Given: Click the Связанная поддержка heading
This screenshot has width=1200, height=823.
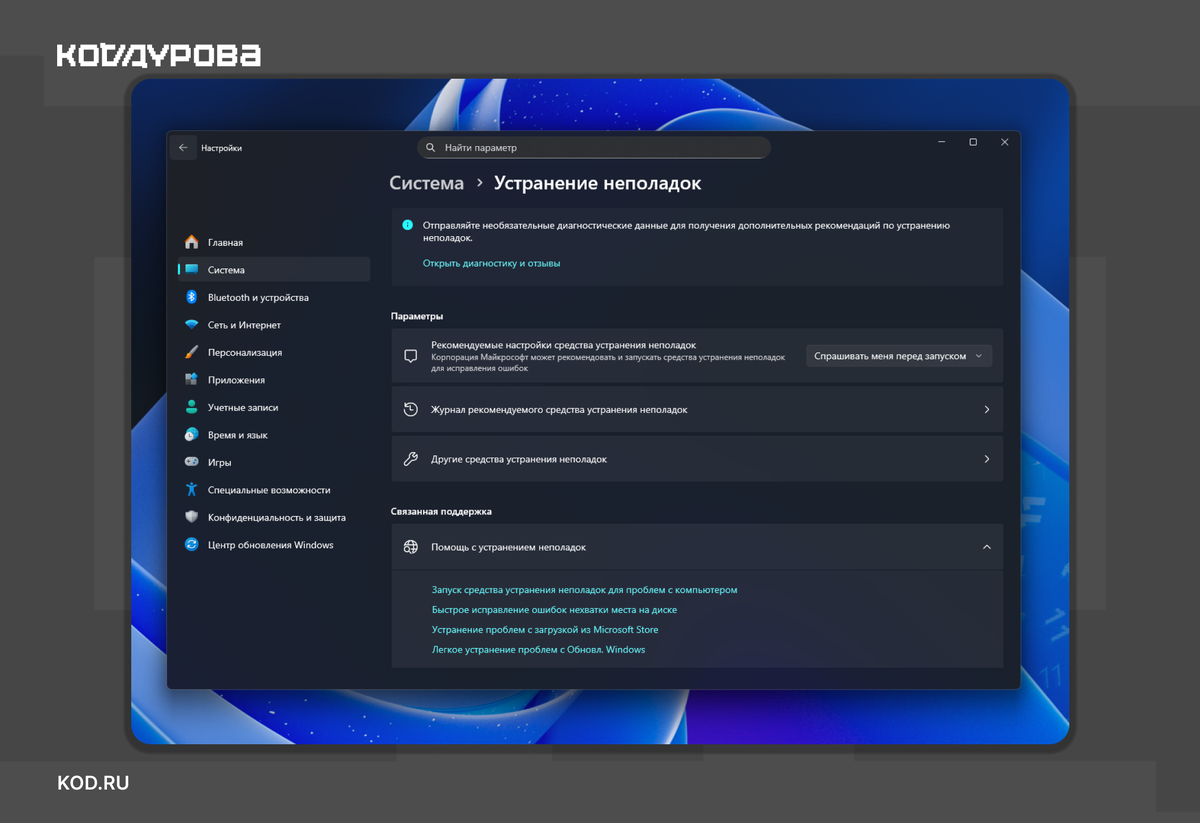Looking at the screenshot, I should 441,511.
